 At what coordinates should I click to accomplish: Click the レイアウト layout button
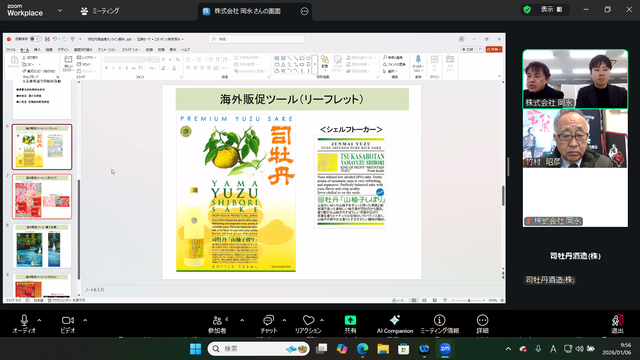pyautogui.click(x=87, y=58)
